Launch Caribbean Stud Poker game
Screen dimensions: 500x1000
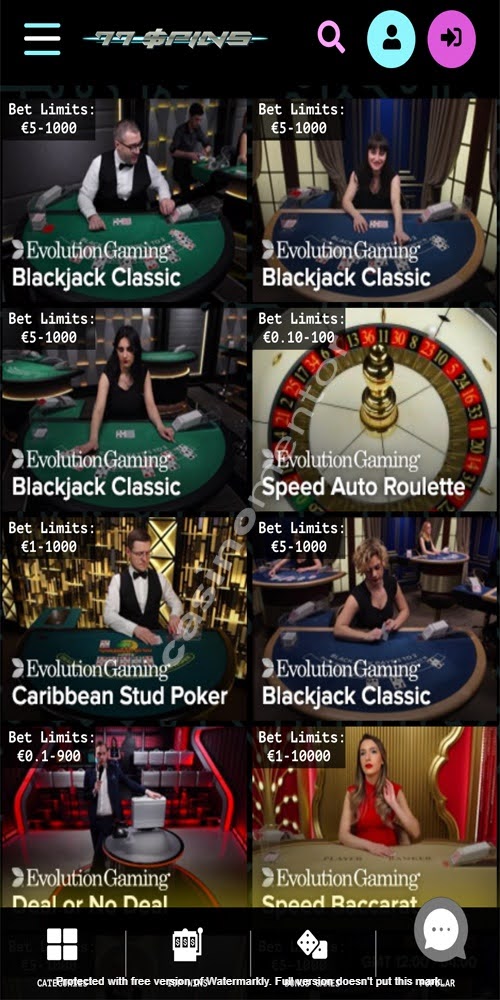(124, 619)
